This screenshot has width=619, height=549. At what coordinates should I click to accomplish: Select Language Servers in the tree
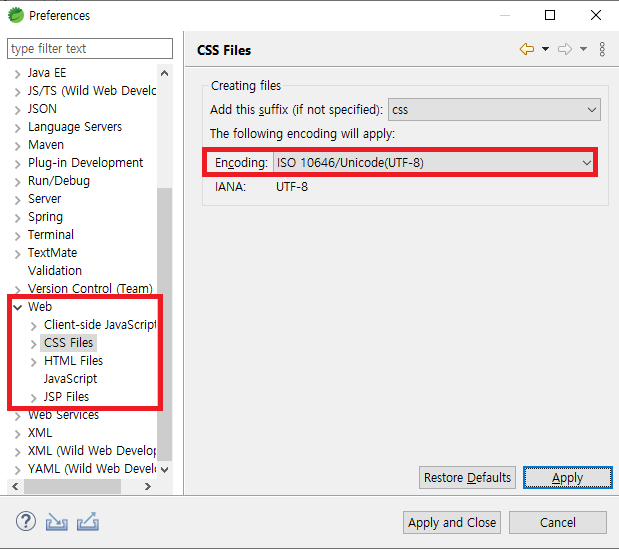[x=75, y=127]
